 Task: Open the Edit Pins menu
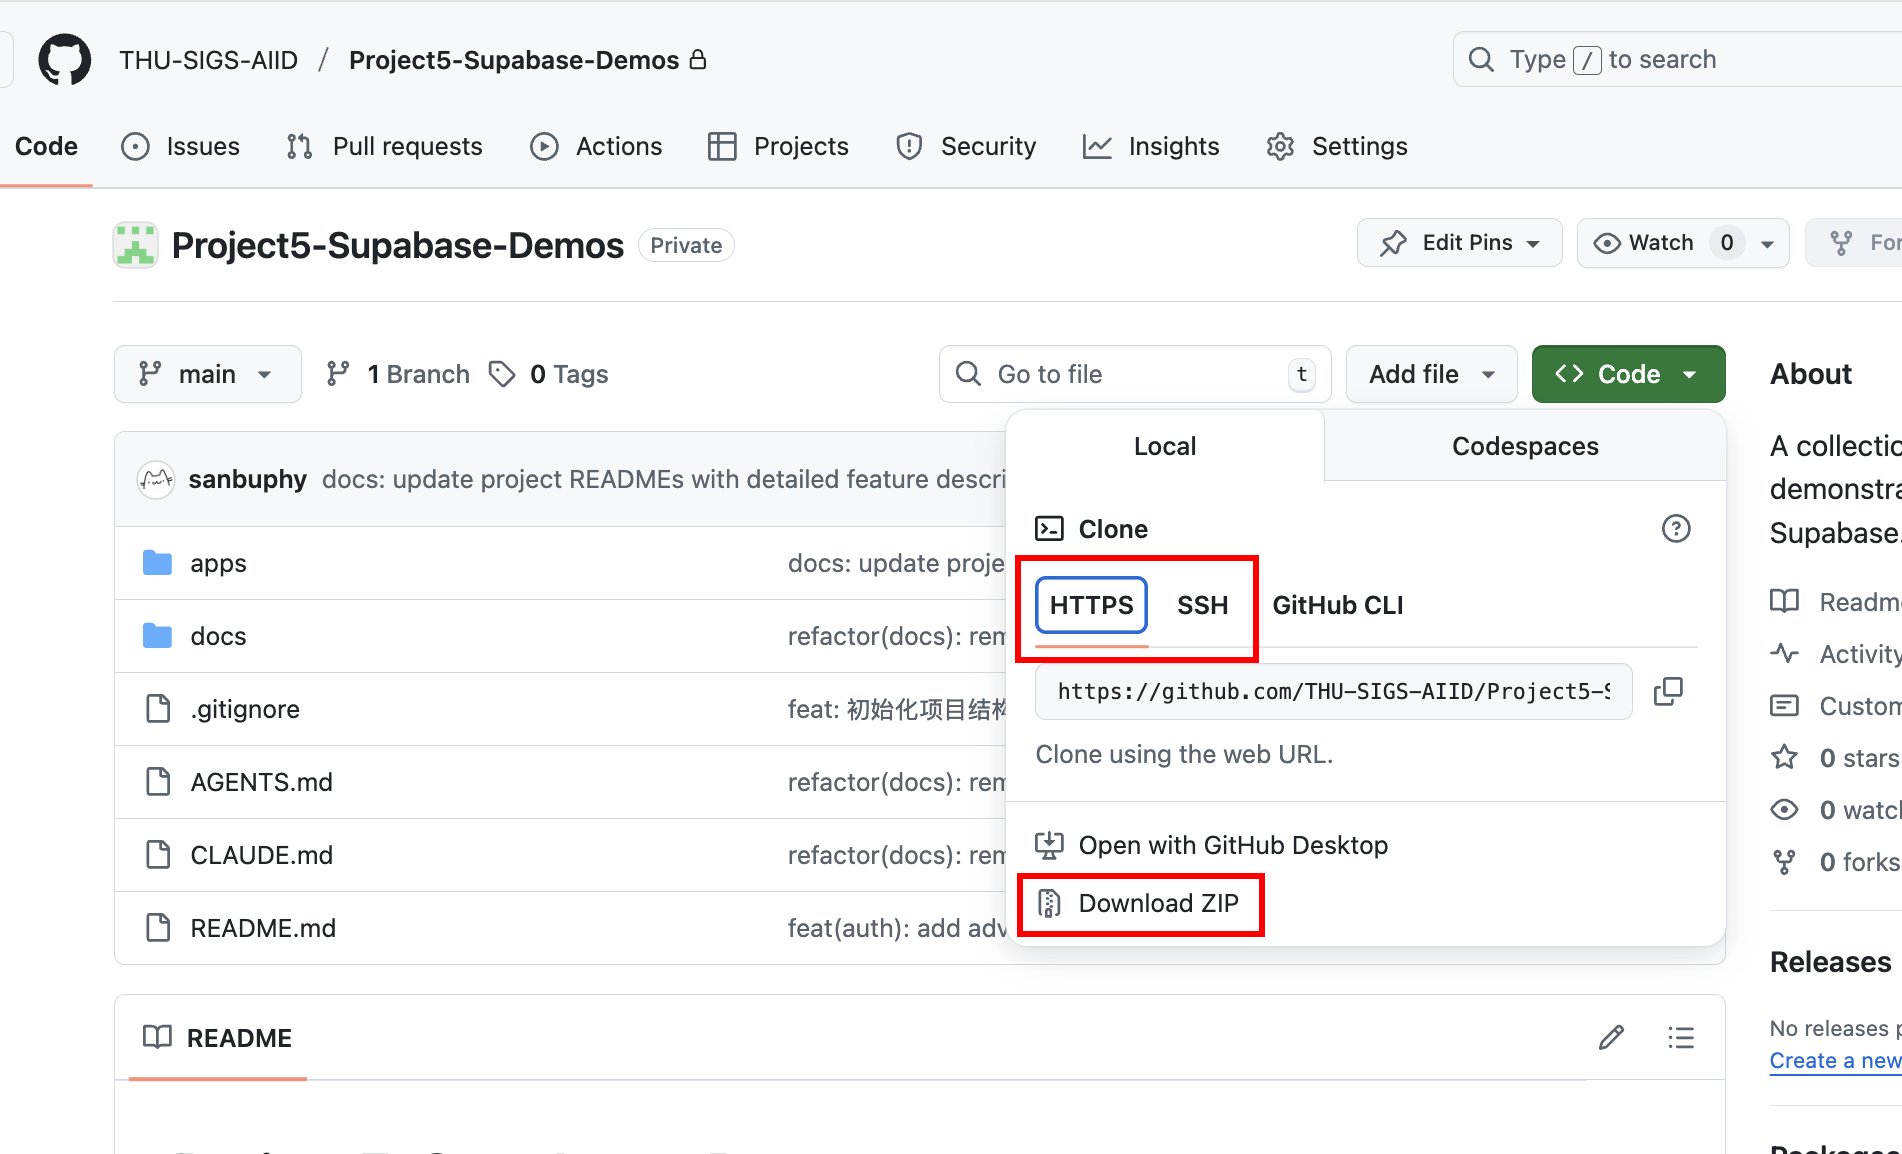pyautogui.click(x=1459, y=243)
